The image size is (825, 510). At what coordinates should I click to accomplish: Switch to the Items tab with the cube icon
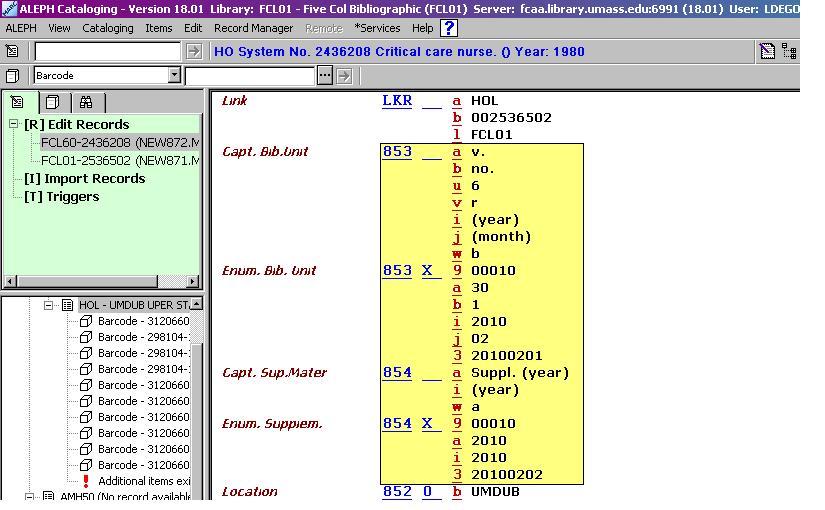(x=53, y=102)
